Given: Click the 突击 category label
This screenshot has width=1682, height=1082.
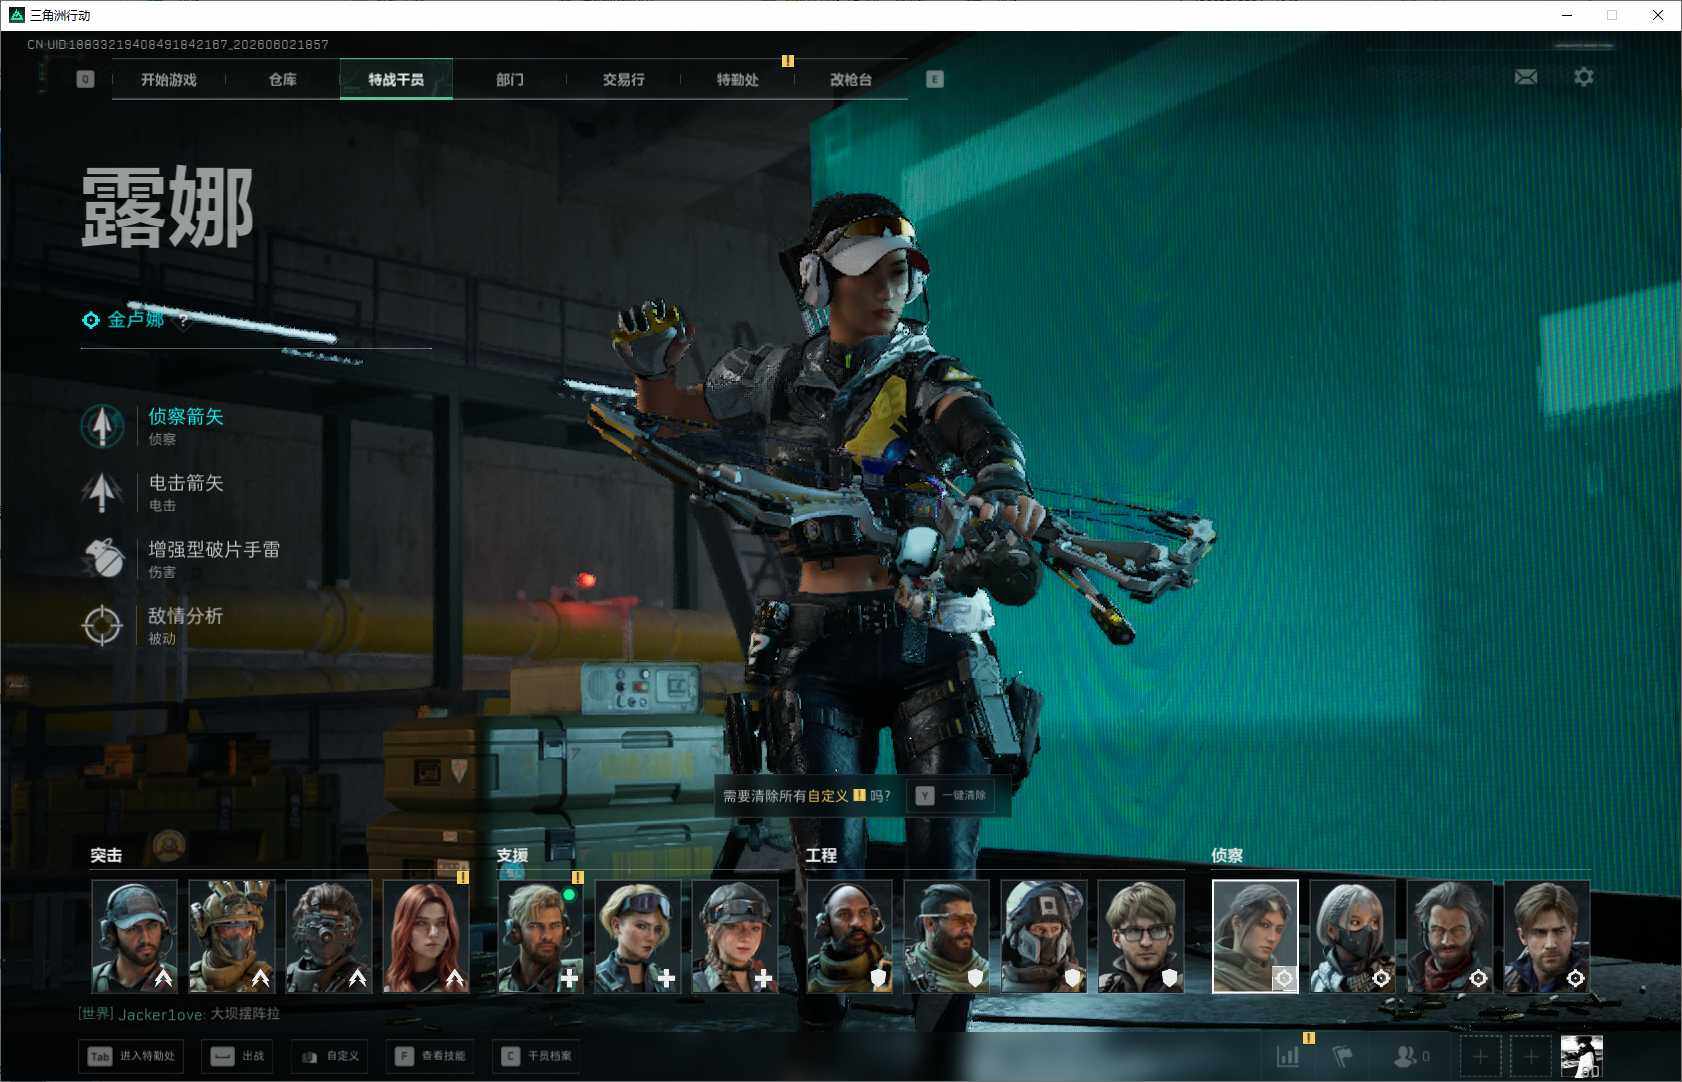Looking at the screenshot, I should click(106, 855).
